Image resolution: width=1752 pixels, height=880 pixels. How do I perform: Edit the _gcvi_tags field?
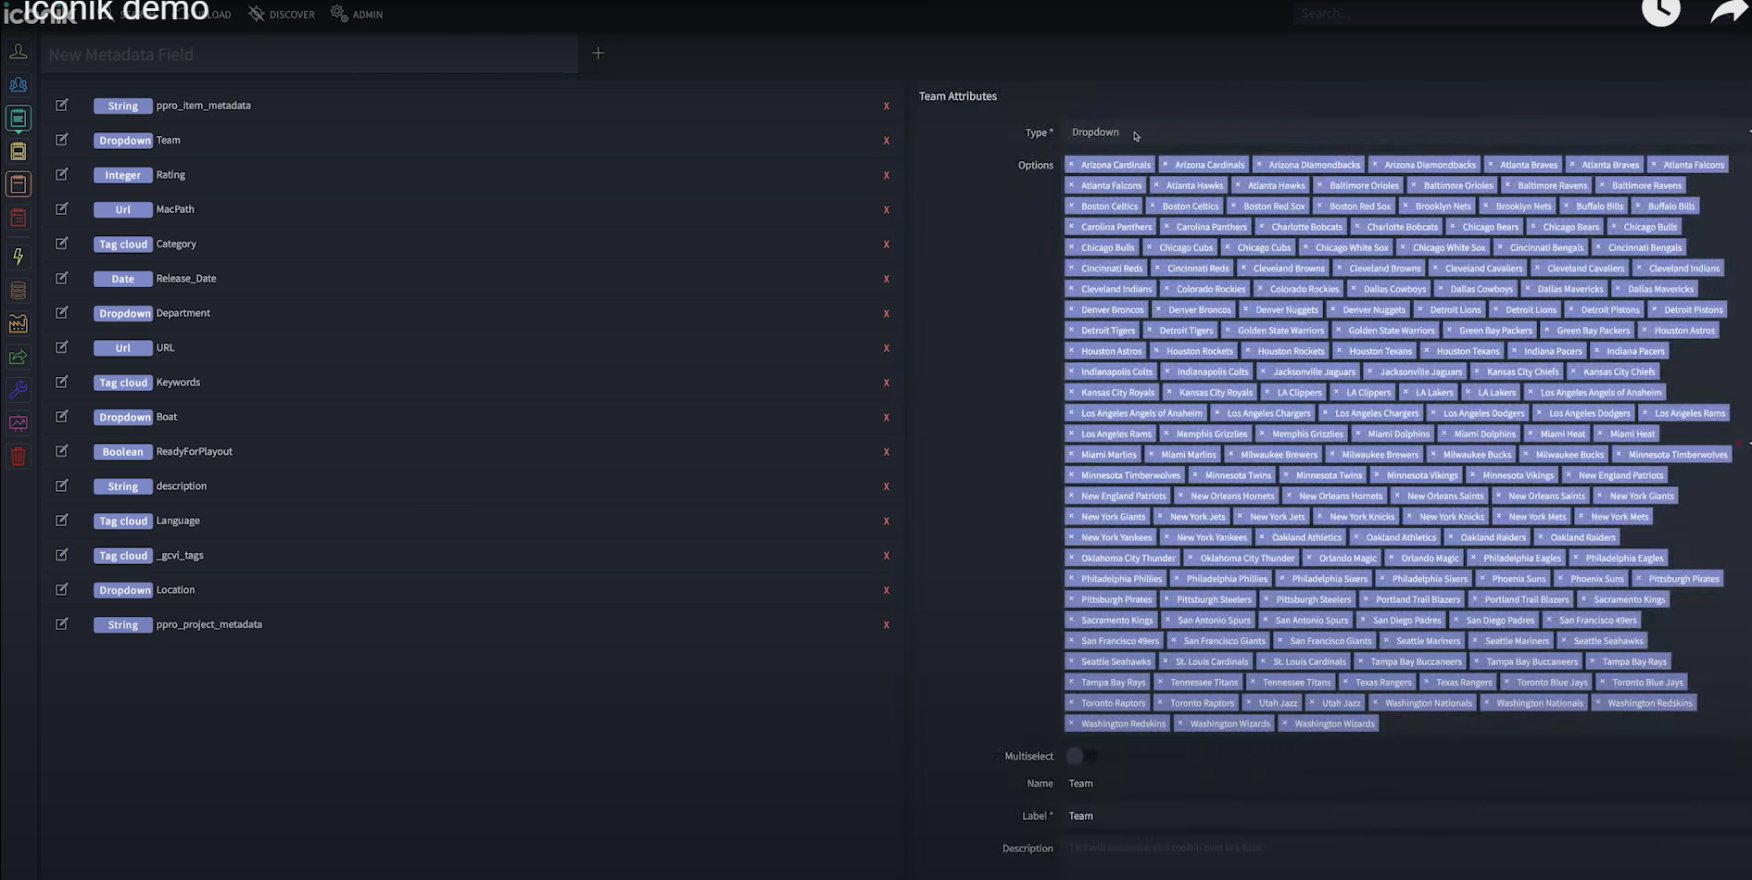(x=62, y=555)
